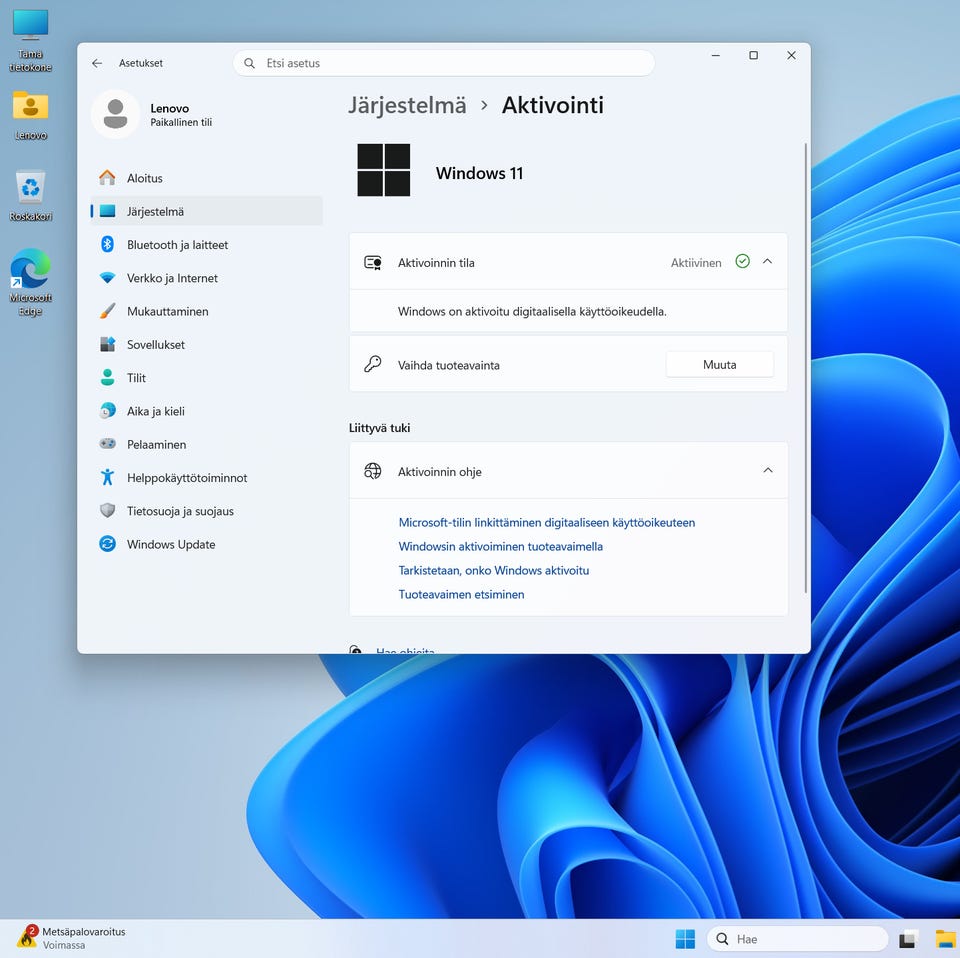This screenshot has height=958, width=960.
Task: Go to Järjestelmä breadcrumb in the header
Action: coord(407,105)
